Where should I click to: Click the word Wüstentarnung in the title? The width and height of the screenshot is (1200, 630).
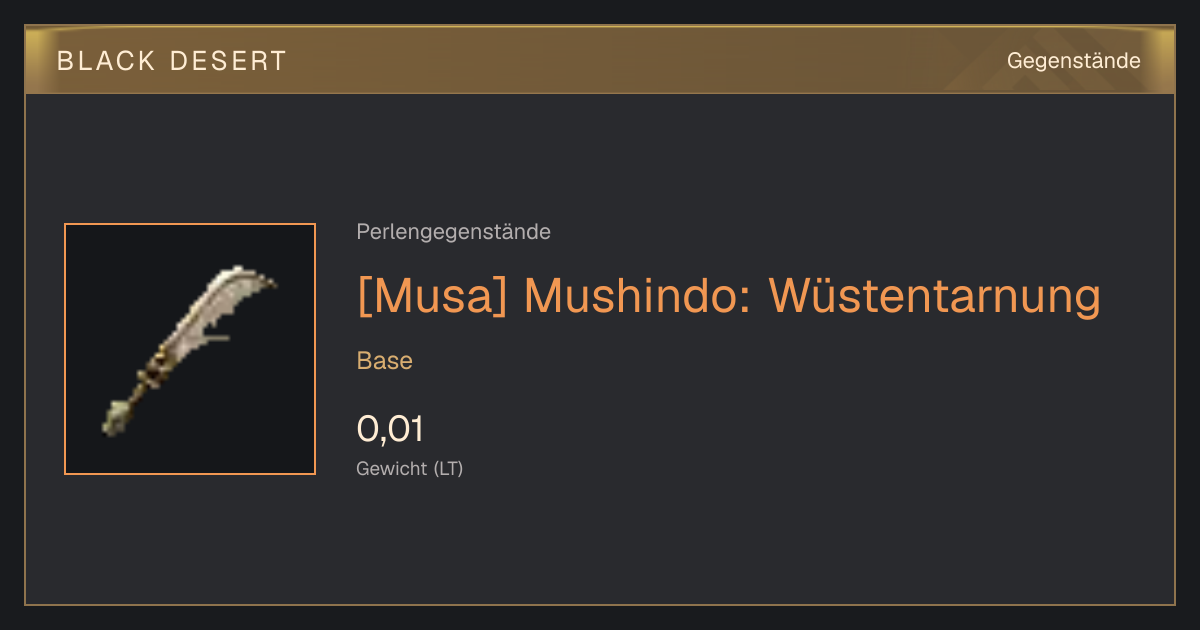point(934,295)
